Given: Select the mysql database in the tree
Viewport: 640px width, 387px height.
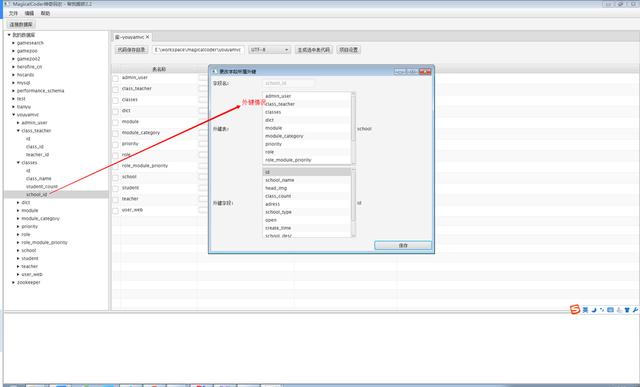Looking at the screenshot, I should pos(23,83).
